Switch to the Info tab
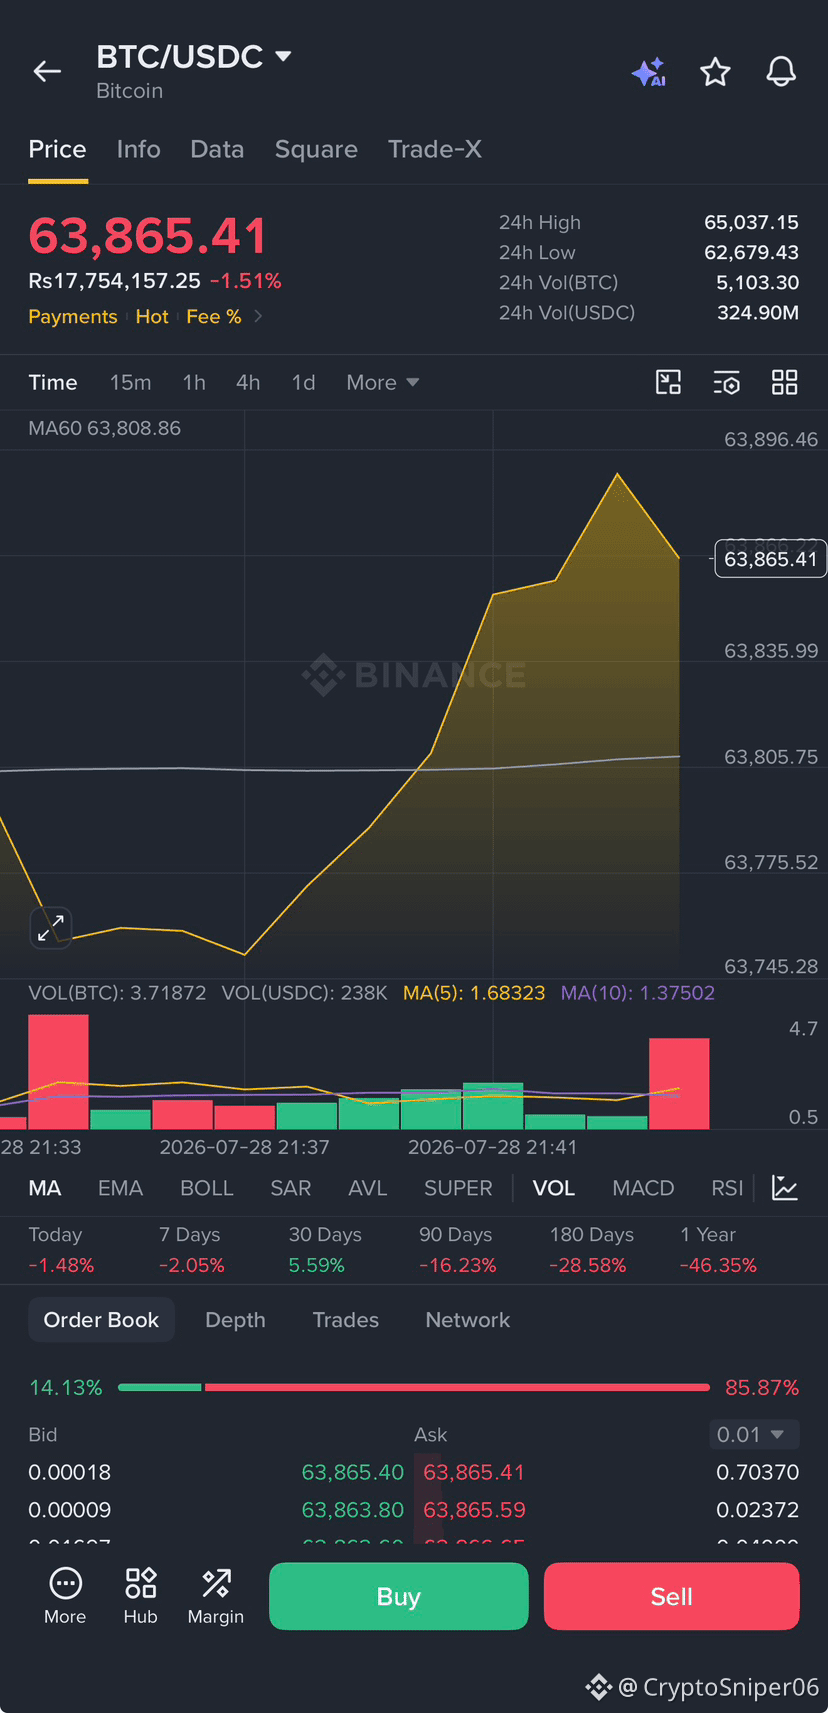 [x=138, y=149]
